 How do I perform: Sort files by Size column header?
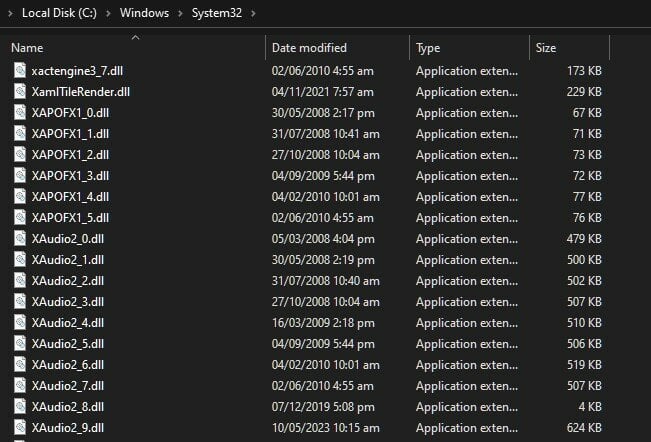click(x=546, y=48)
